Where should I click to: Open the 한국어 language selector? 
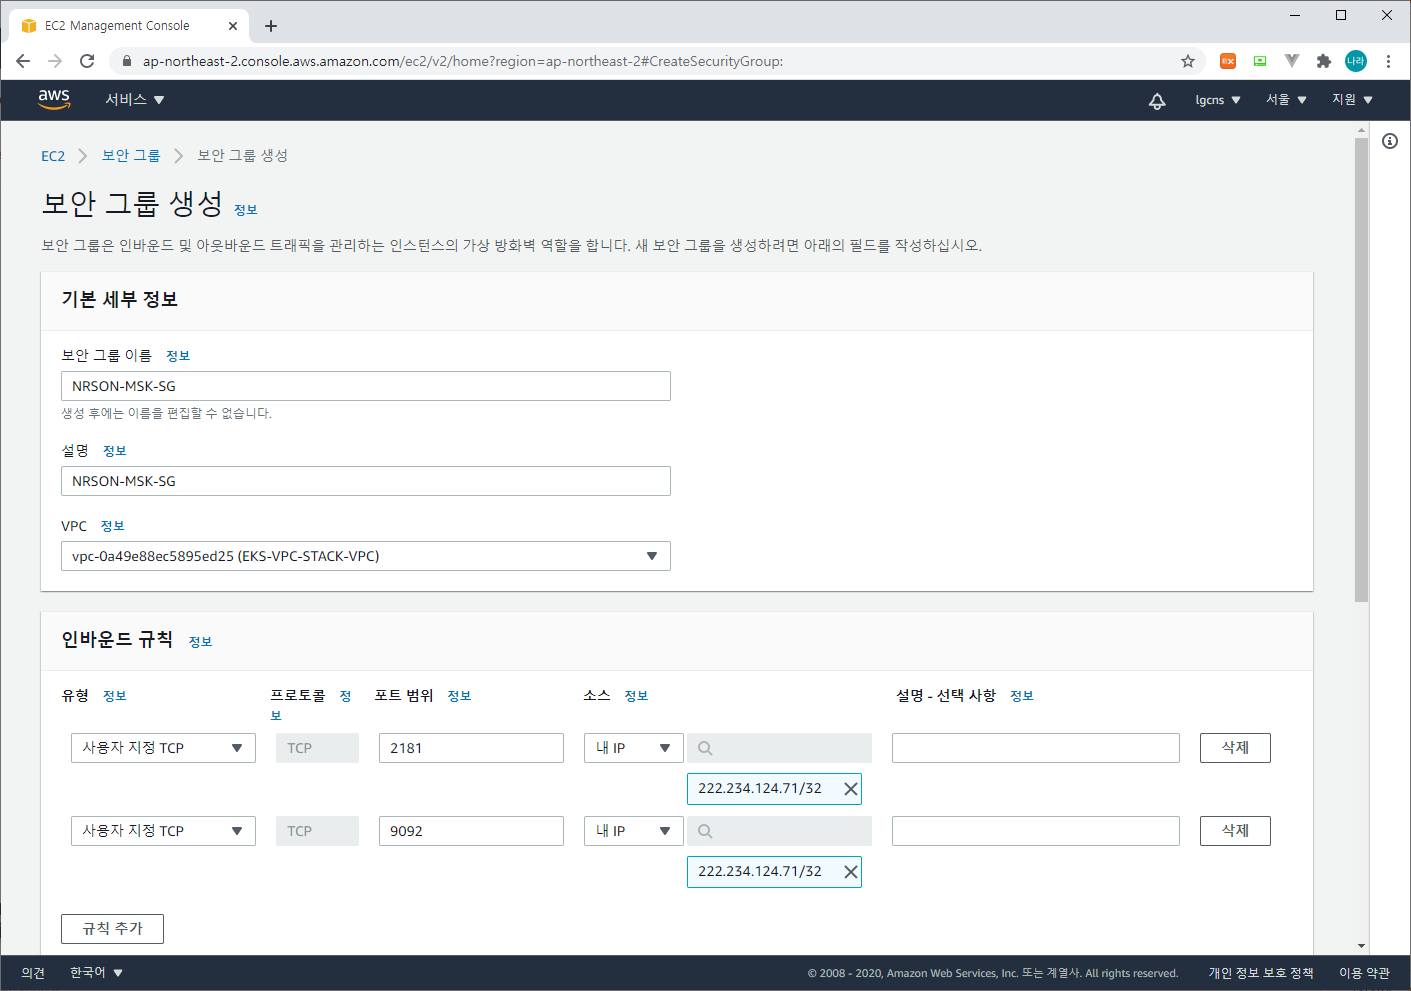(96, 972)
